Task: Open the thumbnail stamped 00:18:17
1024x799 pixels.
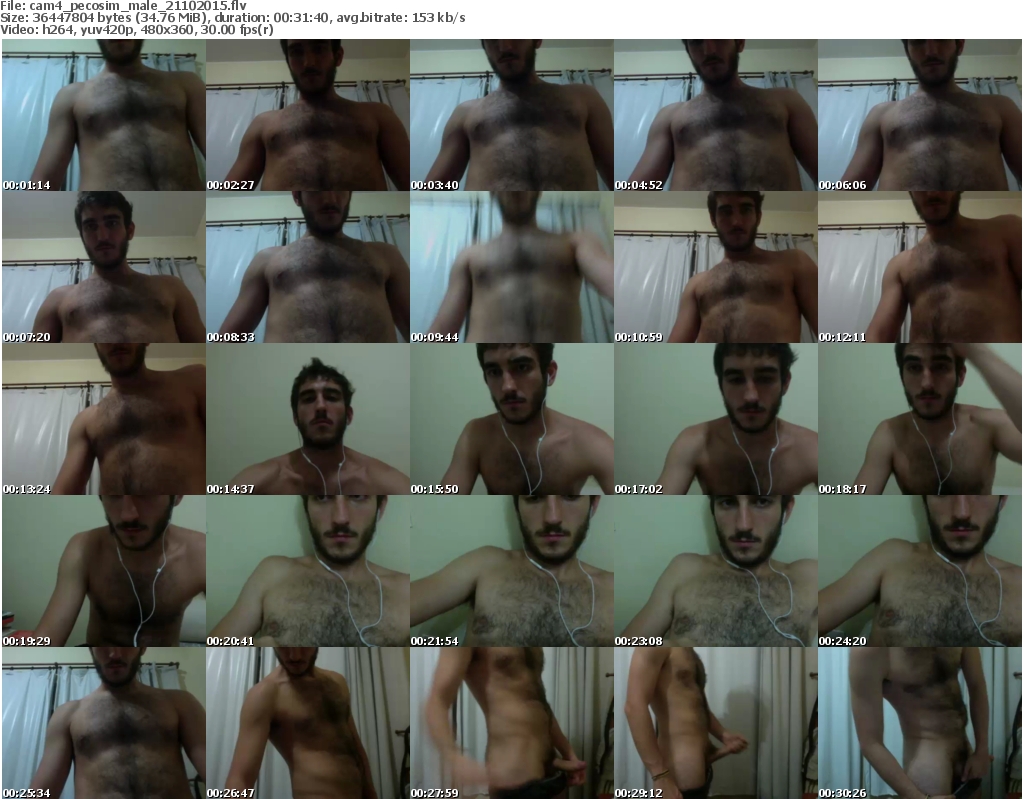Action: pos(920,419)
